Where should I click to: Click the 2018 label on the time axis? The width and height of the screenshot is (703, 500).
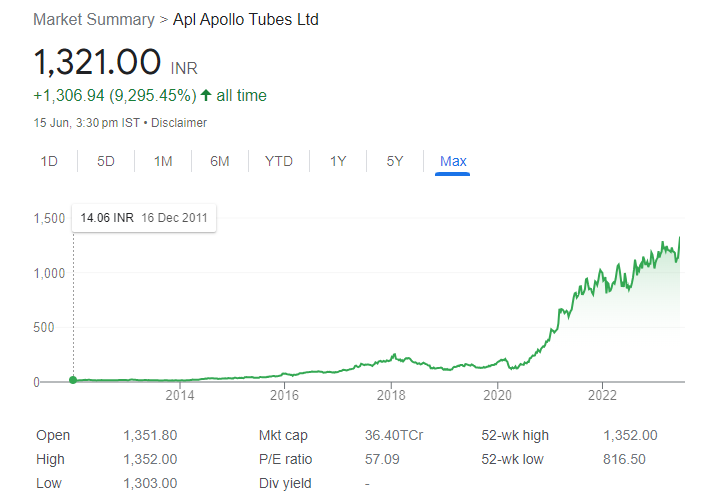point(391,396)
